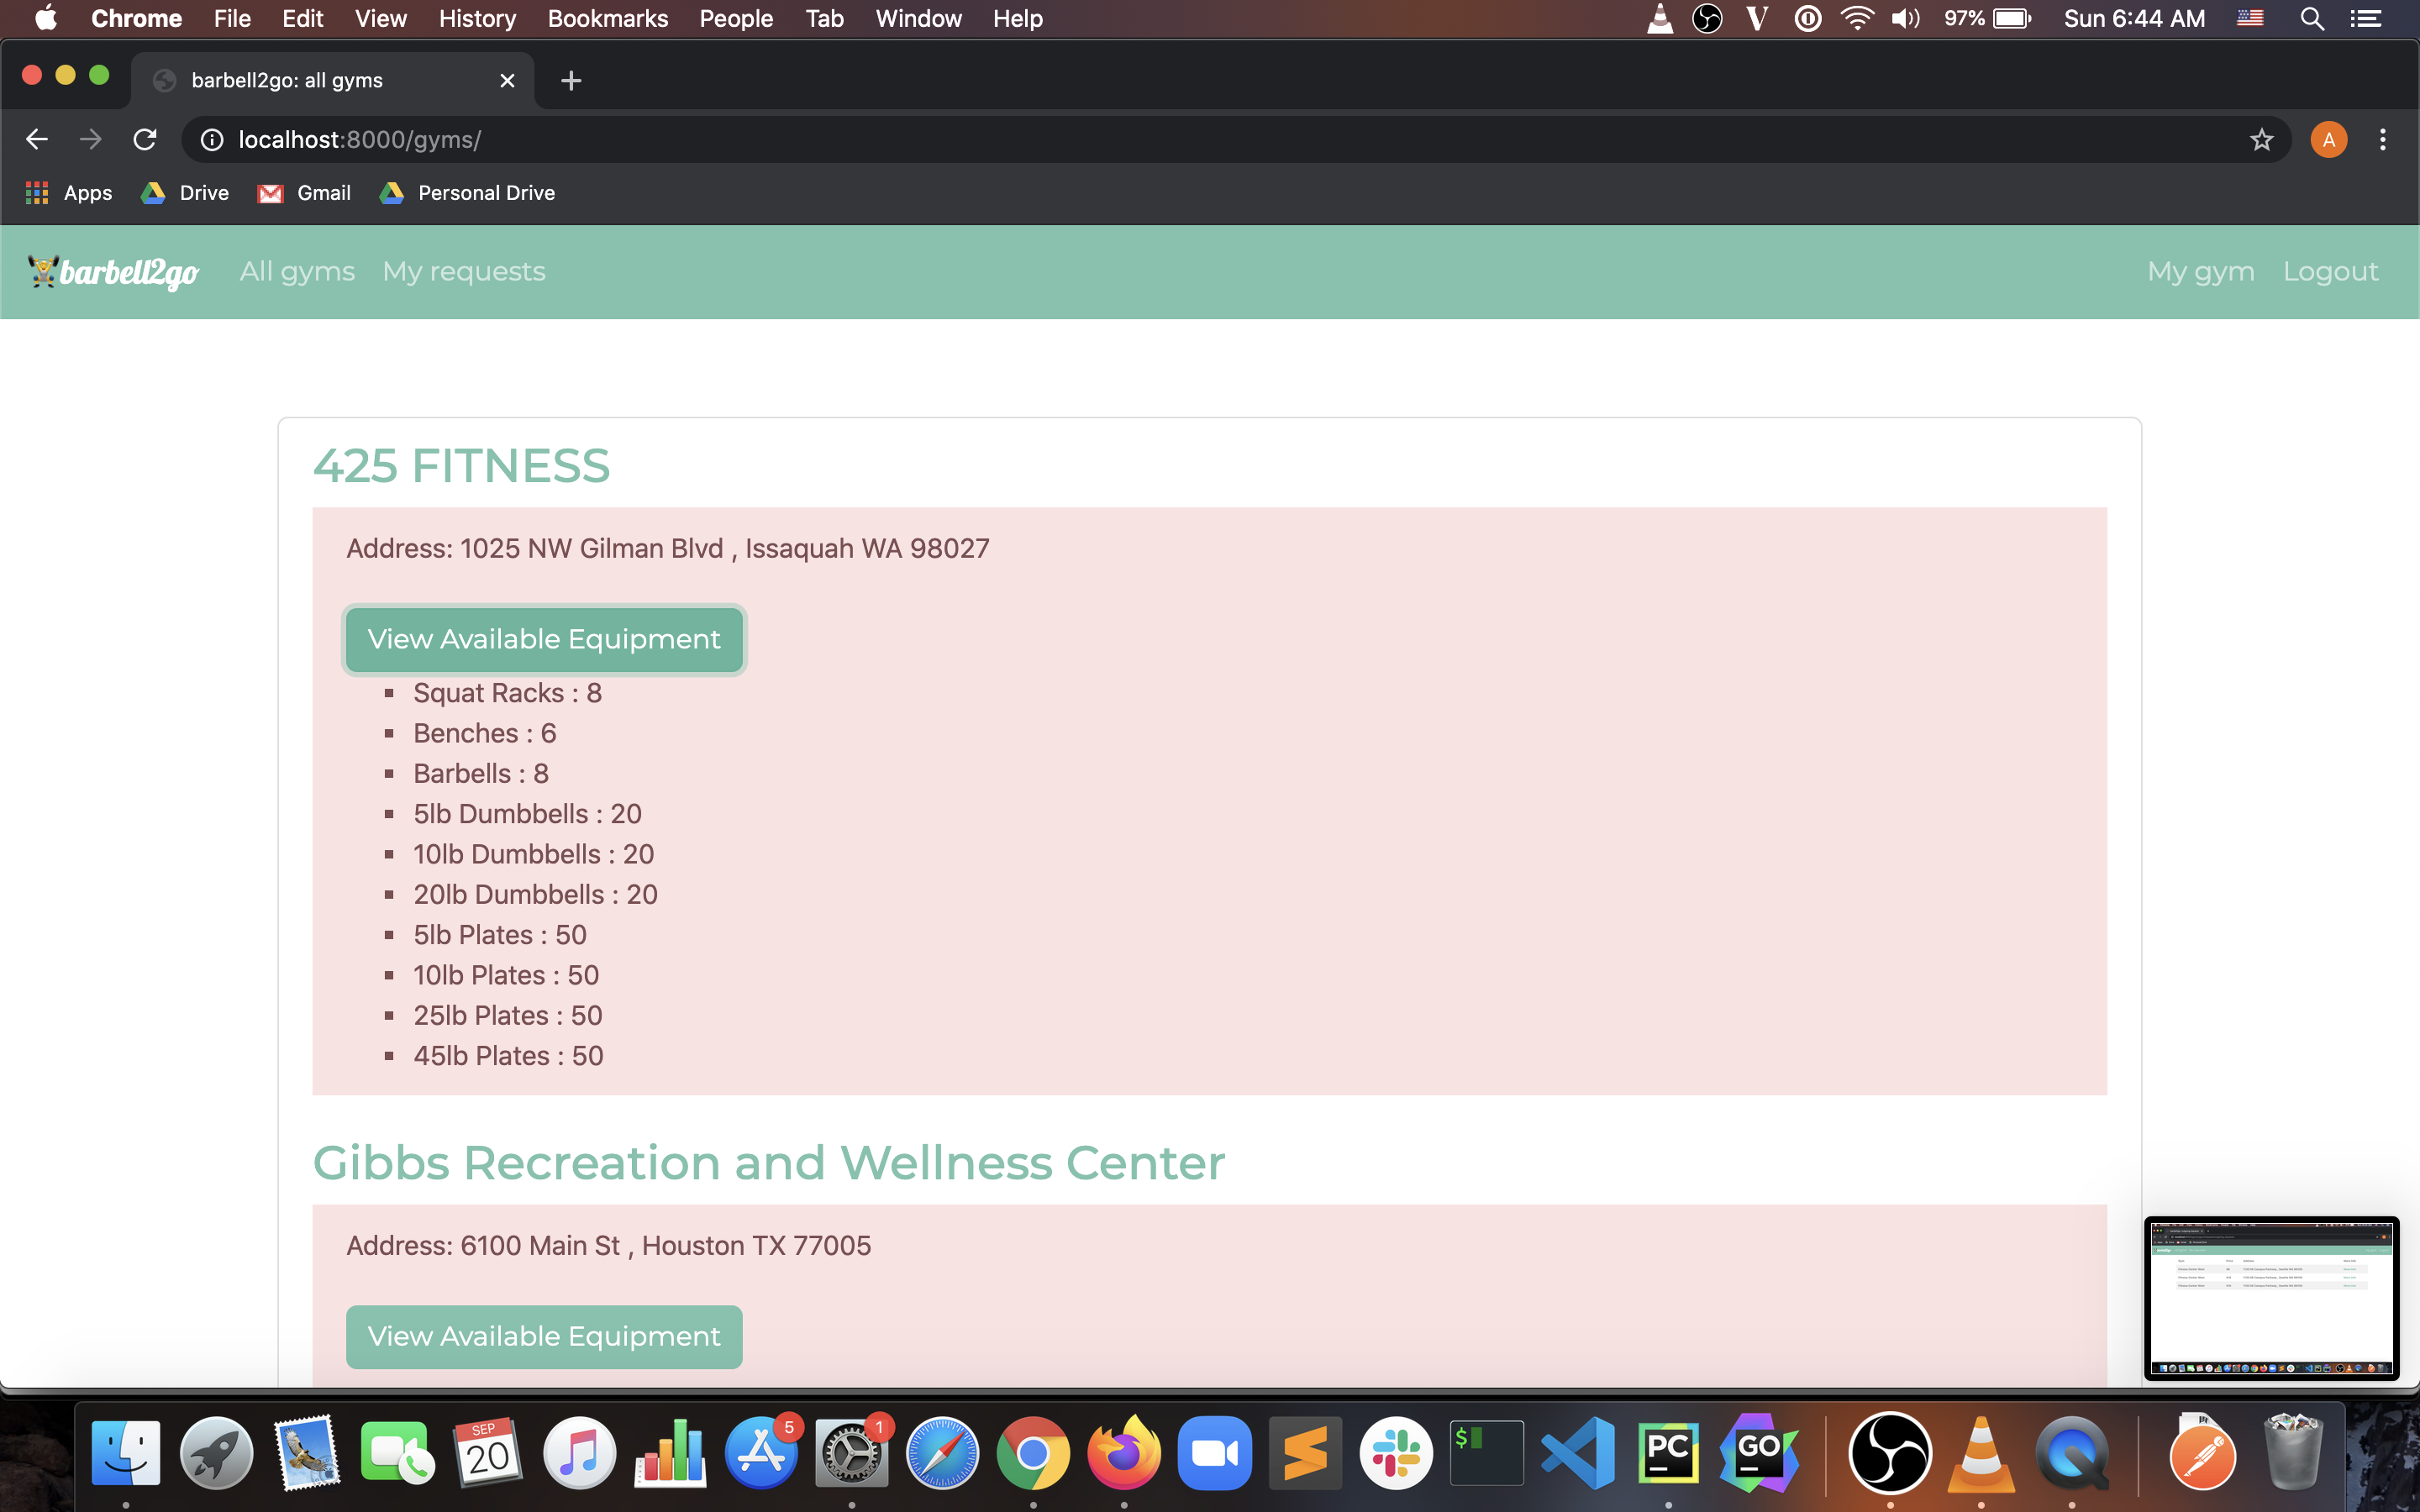The height and width of the screenshot is (1512, 2420).
Task: Open the History menu
Action: tap(477, 19)
